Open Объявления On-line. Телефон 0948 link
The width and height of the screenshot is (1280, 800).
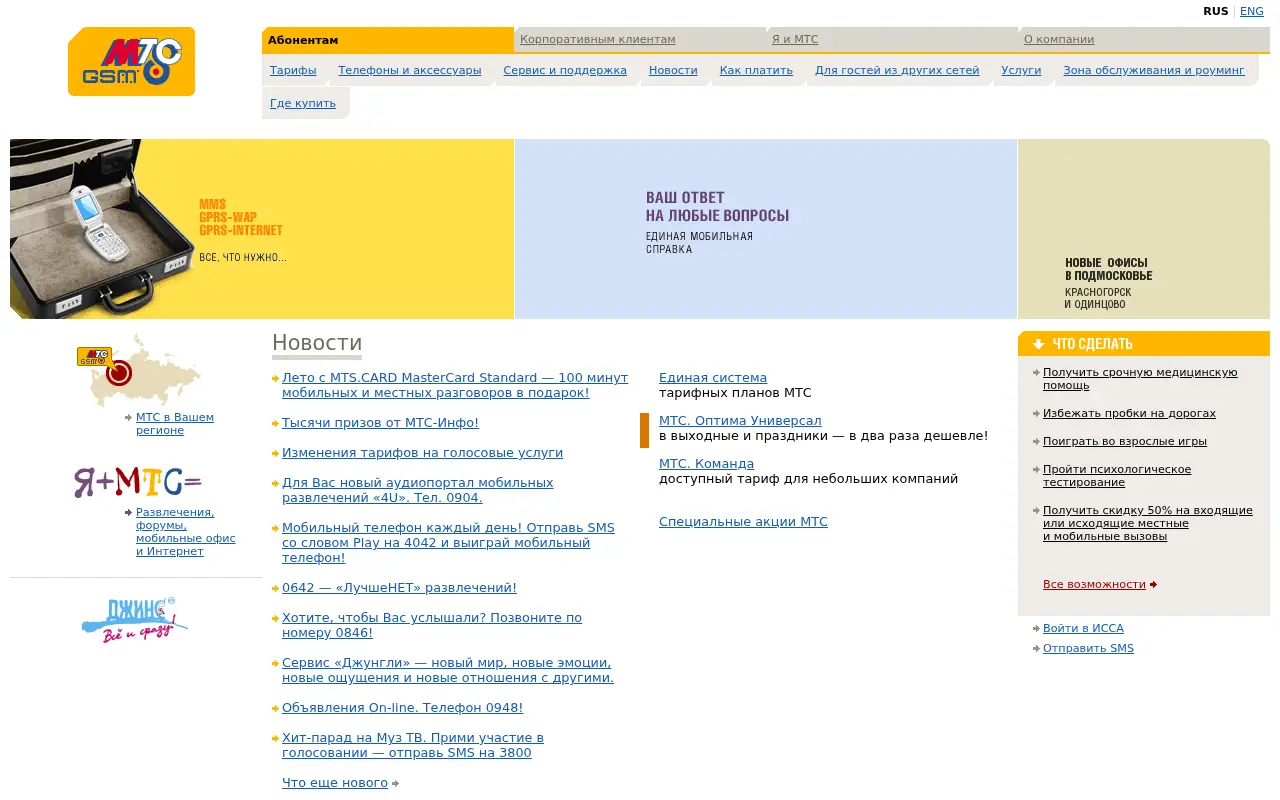402,708
